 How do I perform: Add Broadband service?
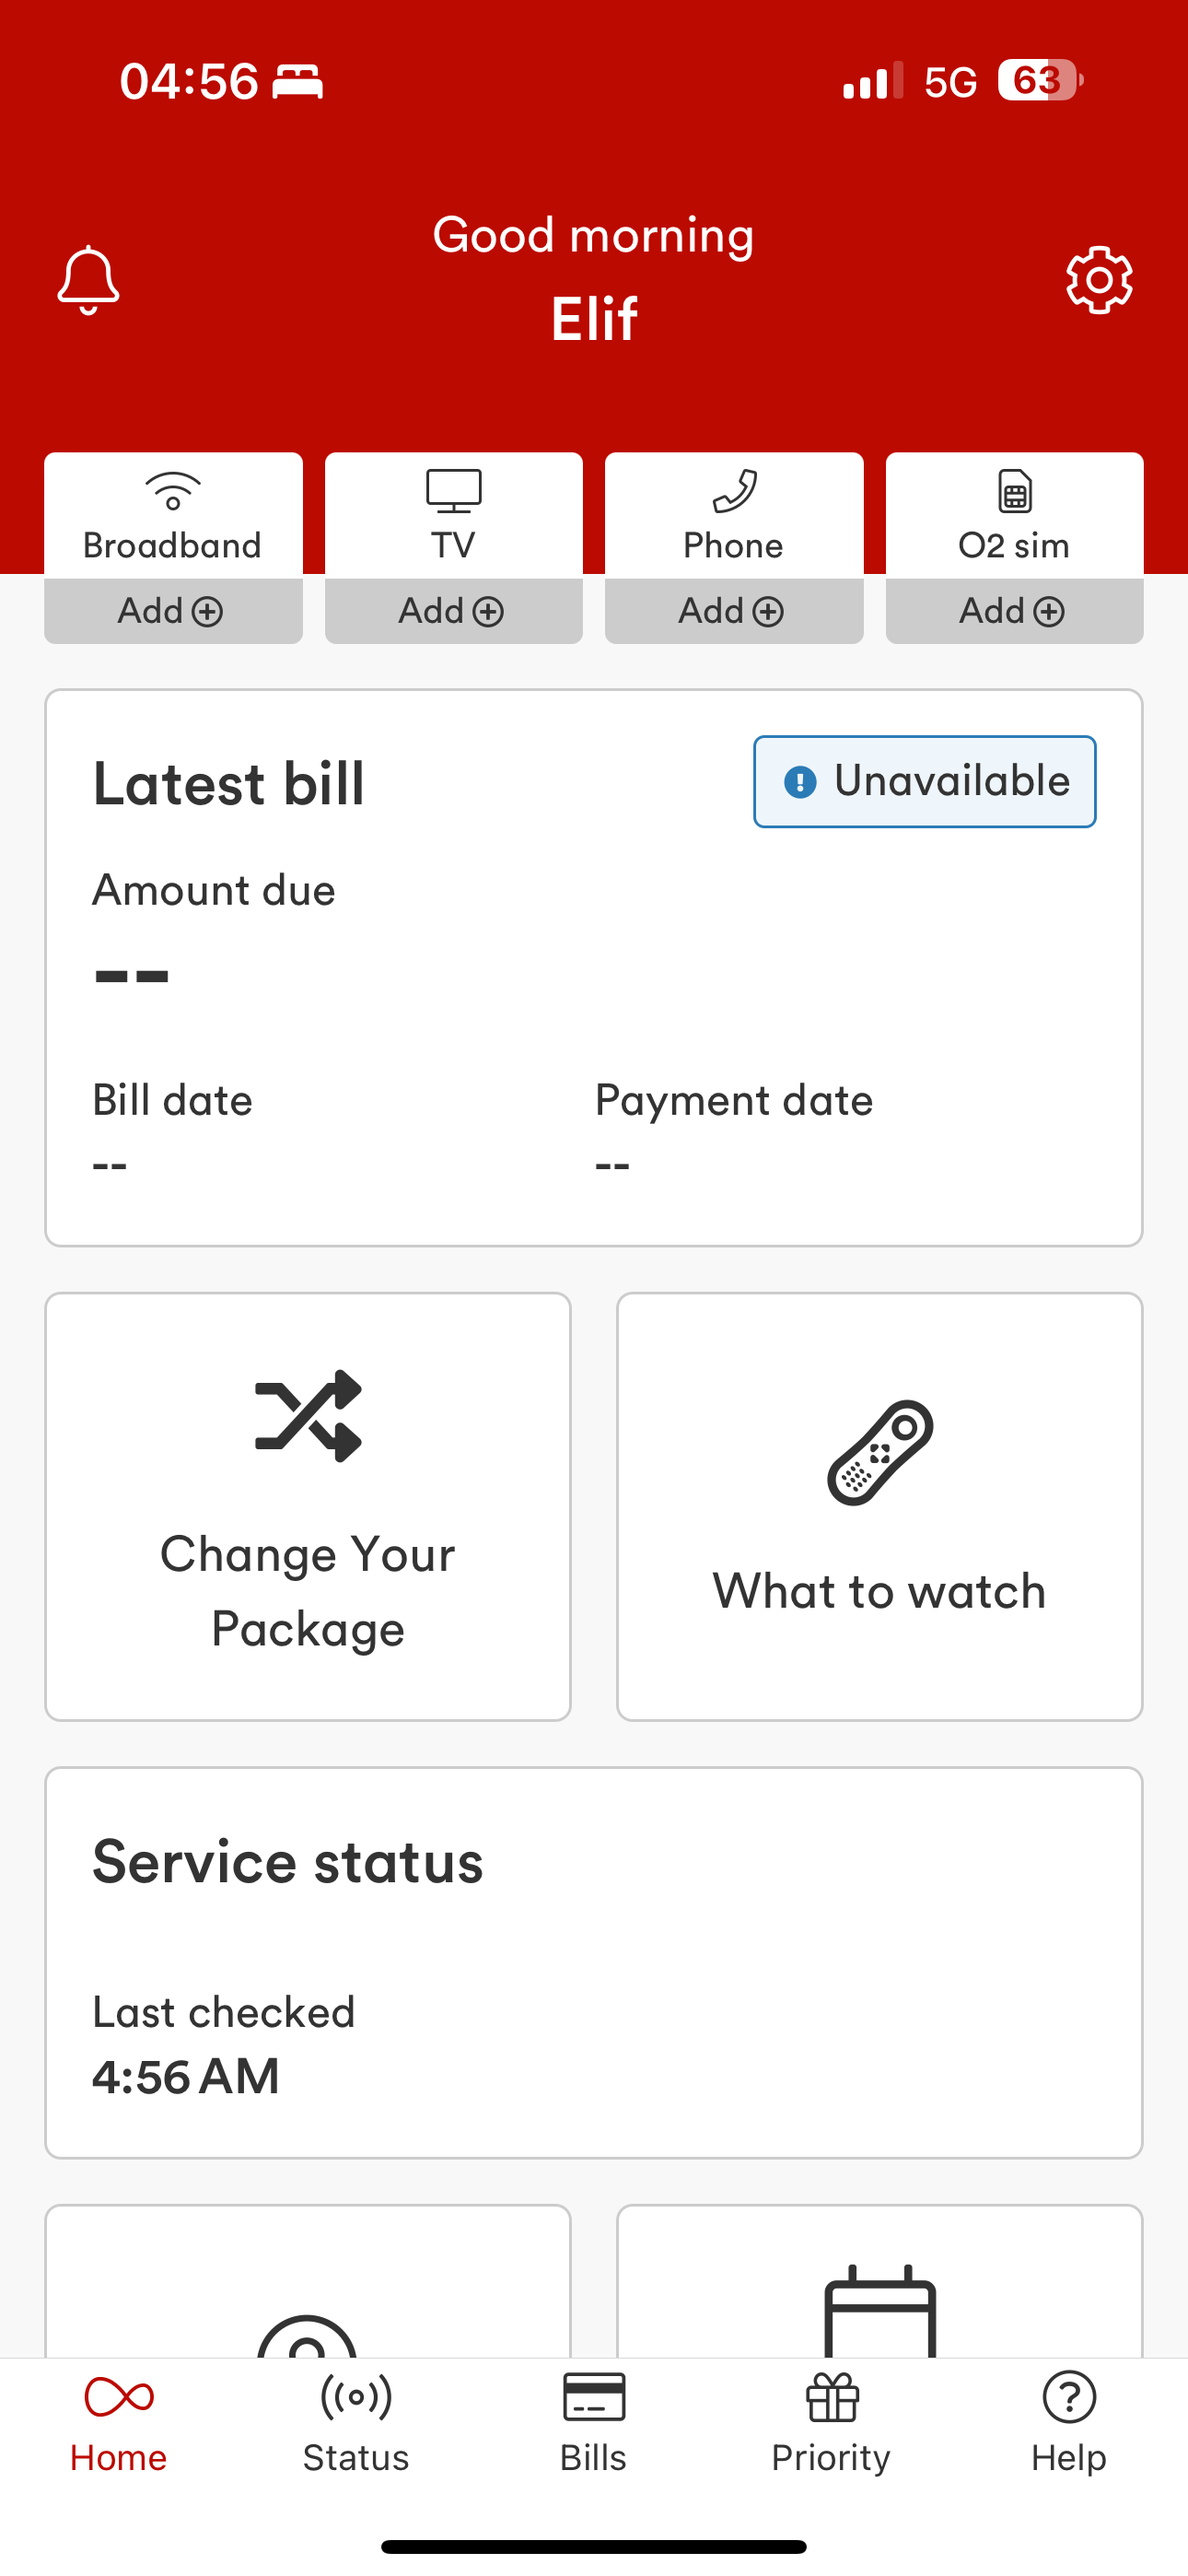pos(173,611)
